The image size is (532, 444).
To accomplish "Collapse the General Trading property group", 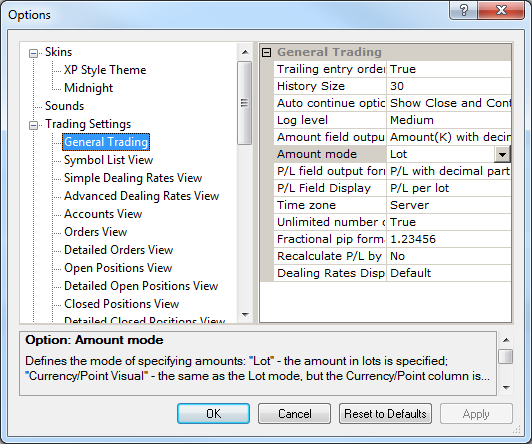I will [x=267, y=52].
